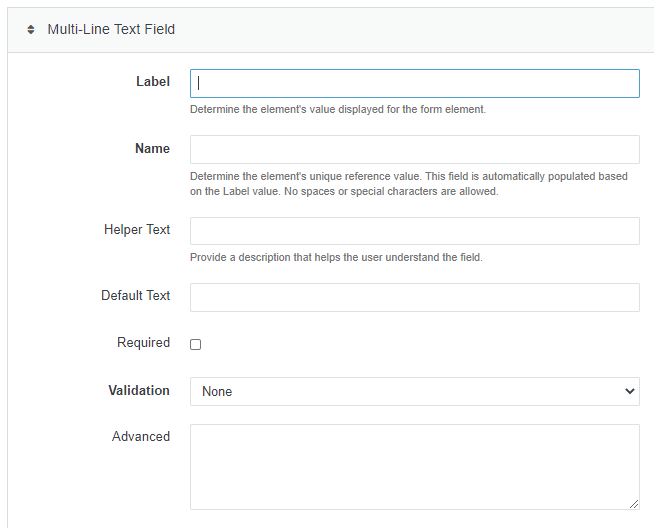This screenshot has height=528, width=654.
Task: Open the Validation dropdown showing None
Action: point(414,391)
